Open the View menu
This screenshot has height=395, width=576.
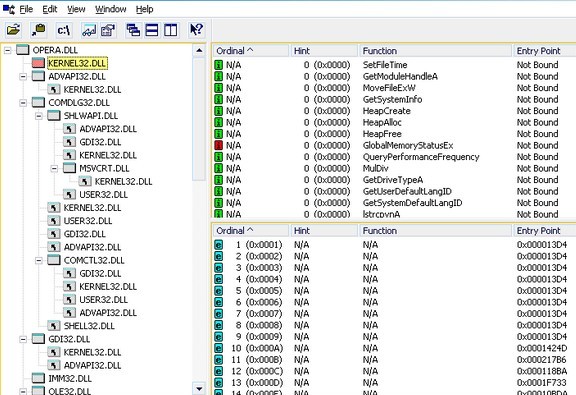(76, 9)
